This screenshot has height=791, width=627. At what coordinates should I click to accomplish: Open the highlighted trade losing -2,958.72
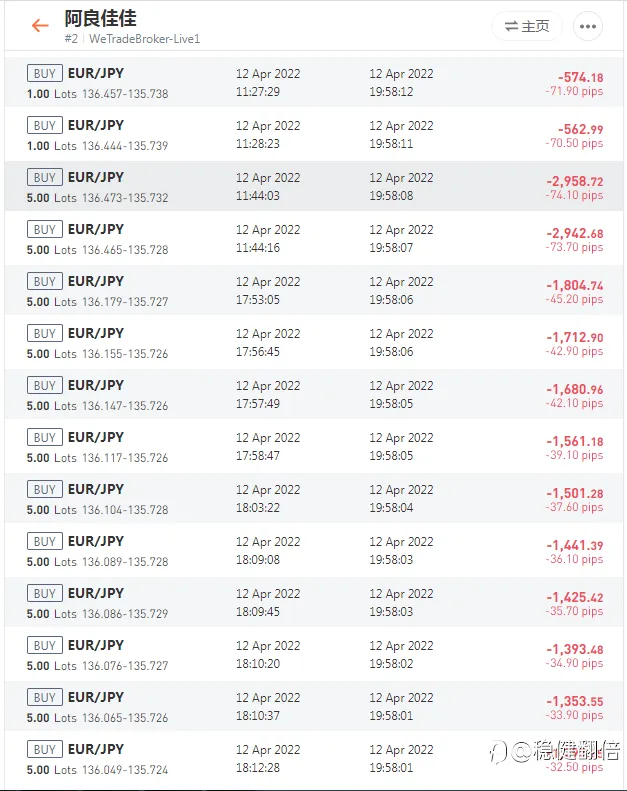pos(314,186)
